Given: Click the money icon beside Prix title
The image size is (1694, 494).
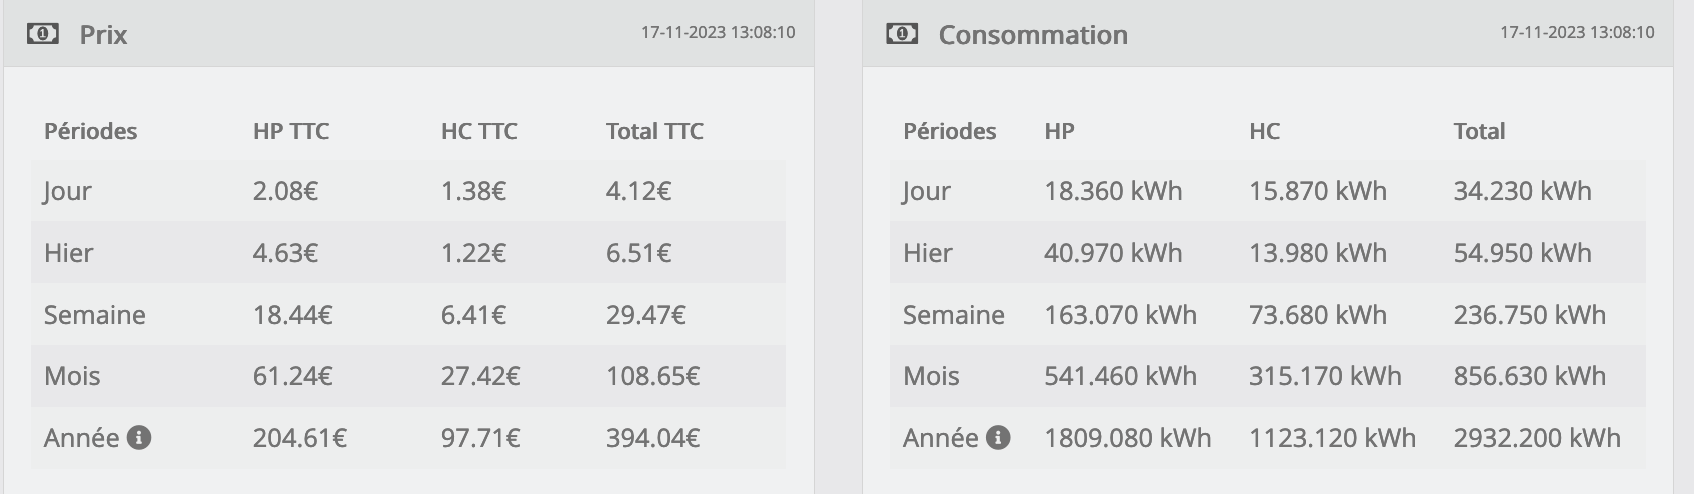Looking at the screenshot, I should click(42, 34).
